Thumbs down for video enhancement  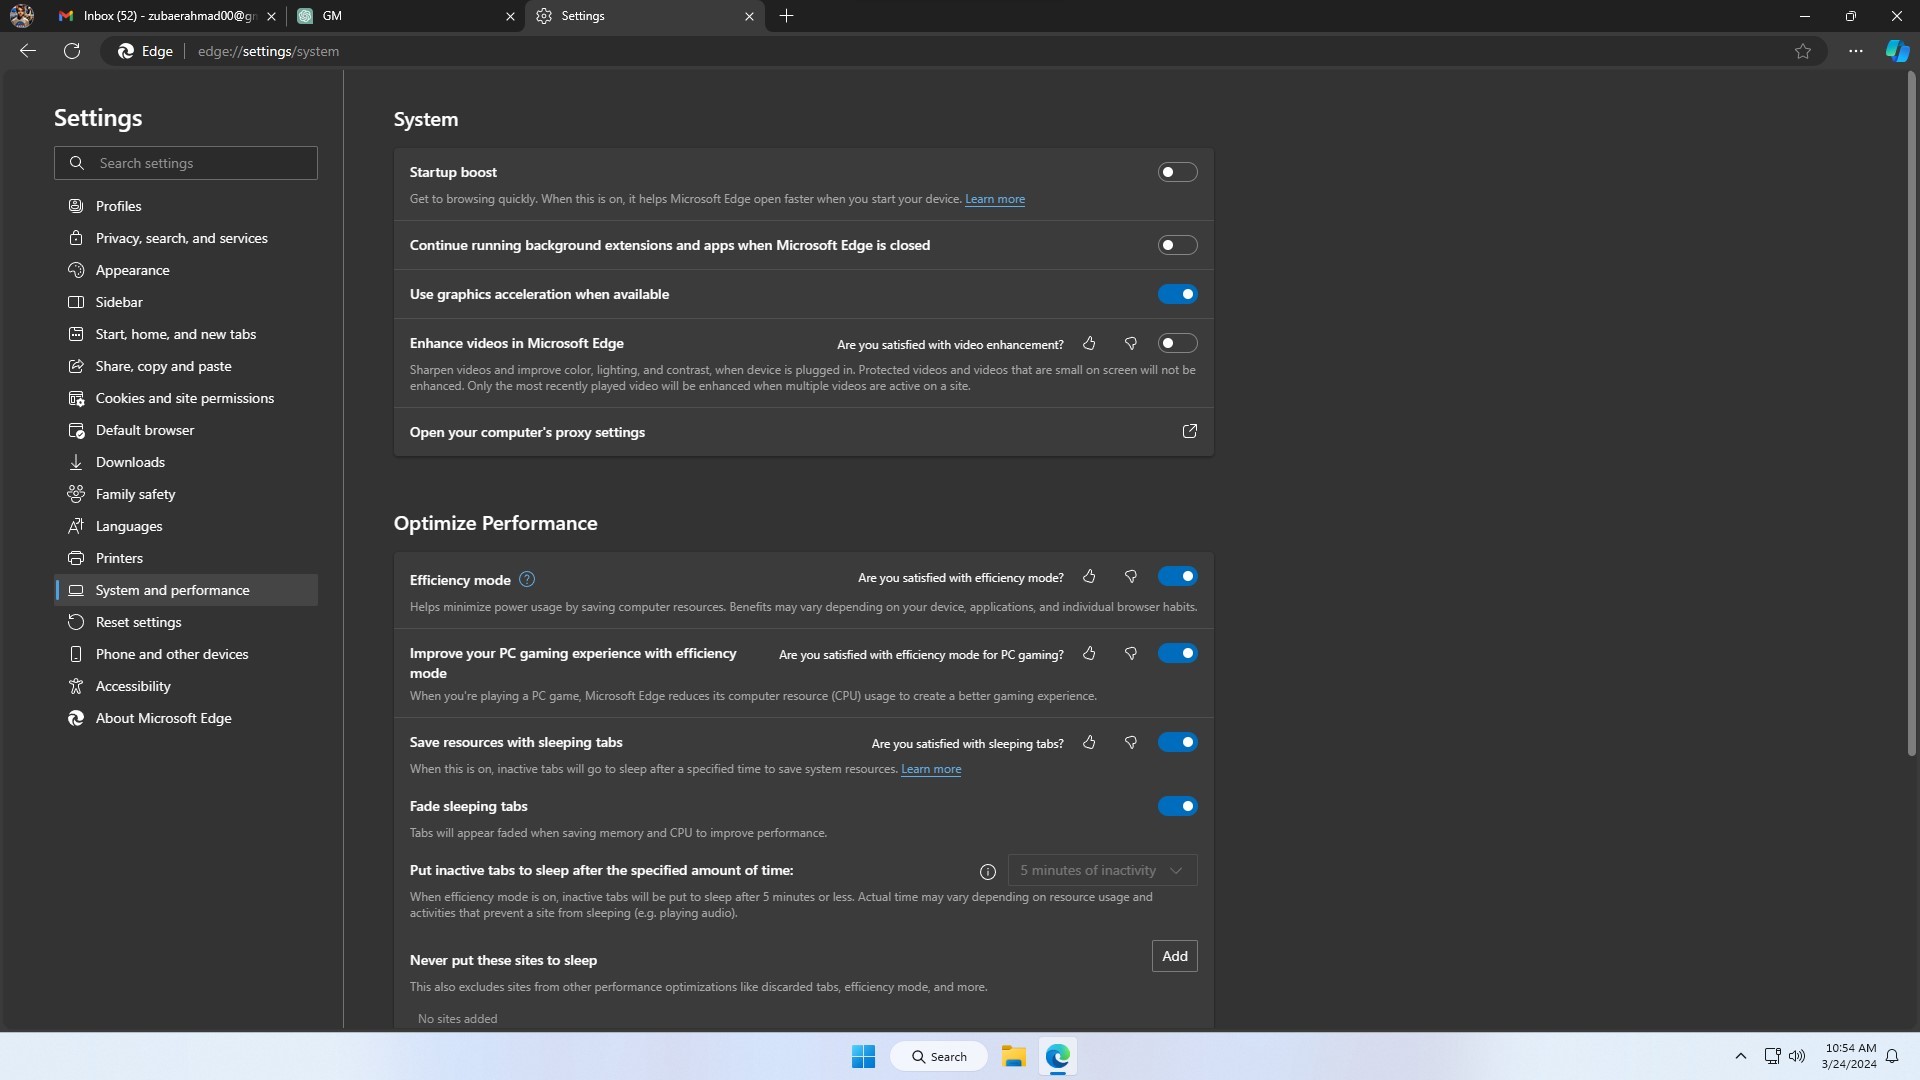click(x=1131, y=343)
